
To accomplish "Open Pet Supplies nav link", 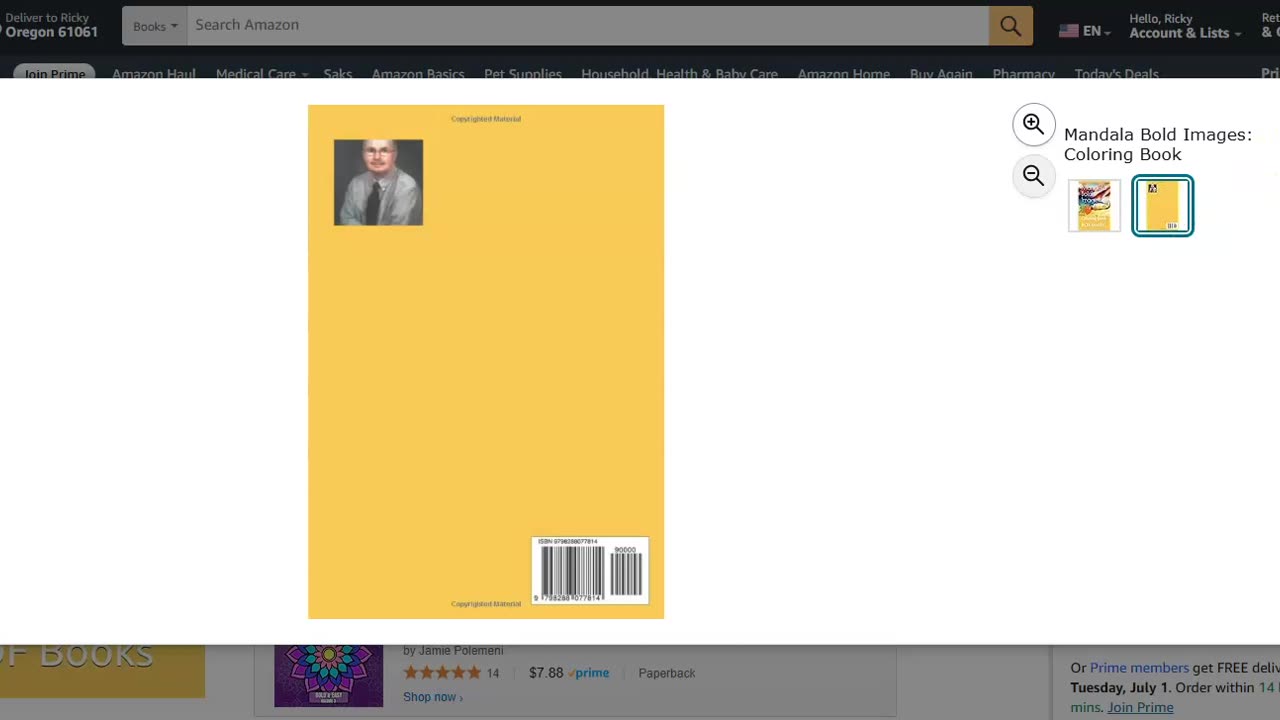I will [x=523, y=74].
